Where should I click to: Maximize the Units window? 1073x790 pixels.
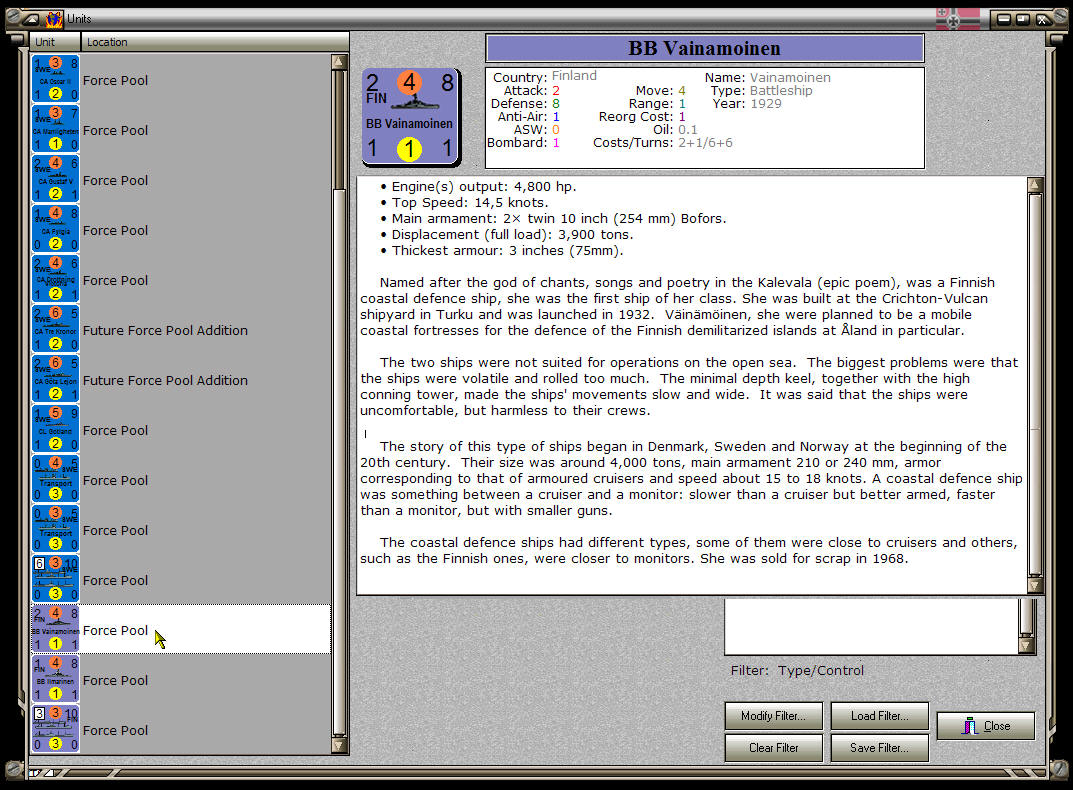(1022, 19)
